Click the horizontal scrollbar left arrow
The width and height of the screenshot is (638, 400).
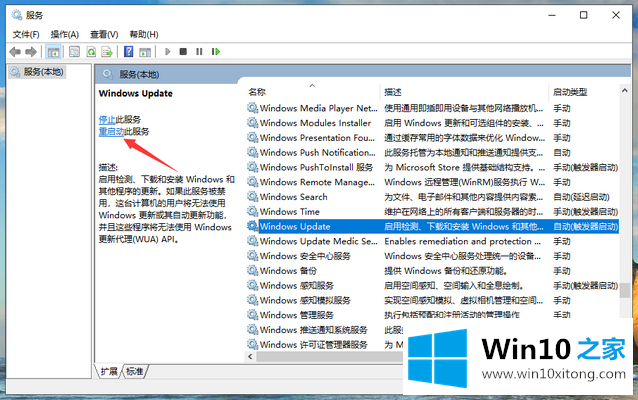(x=250, y=356)
